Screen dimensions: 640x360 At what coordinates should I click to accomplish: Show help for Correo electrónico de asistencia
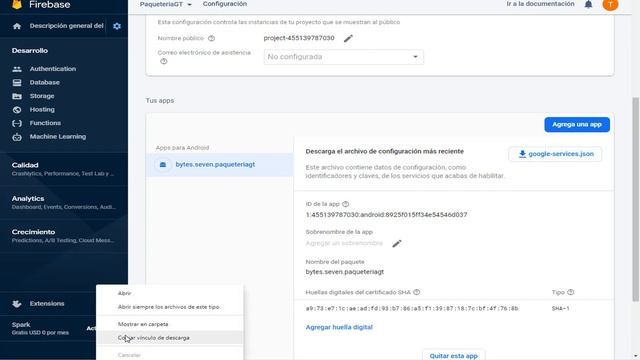(164, 62)
